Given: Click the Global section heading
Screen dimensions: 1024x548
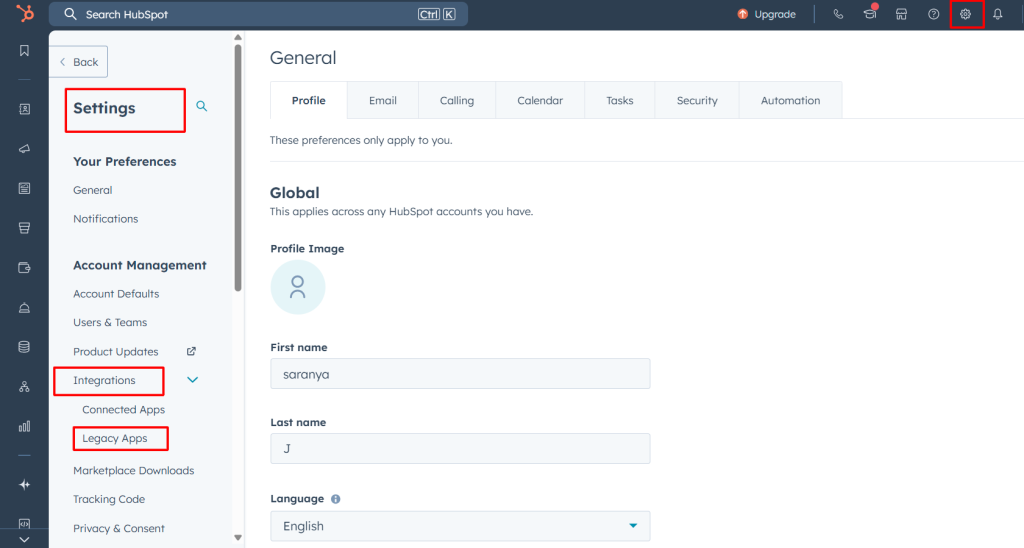Looking at the screenshot, I should (295, 193).
